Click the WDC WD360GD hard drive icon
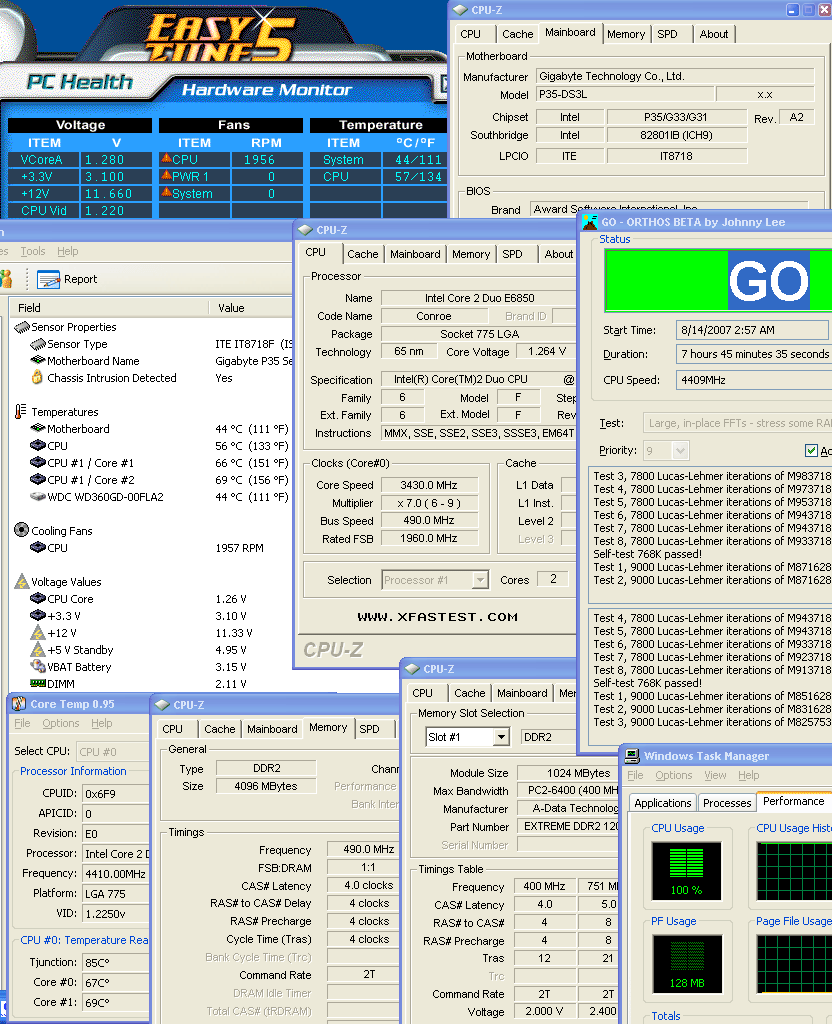832x1024 pixels. click(38, 496)
